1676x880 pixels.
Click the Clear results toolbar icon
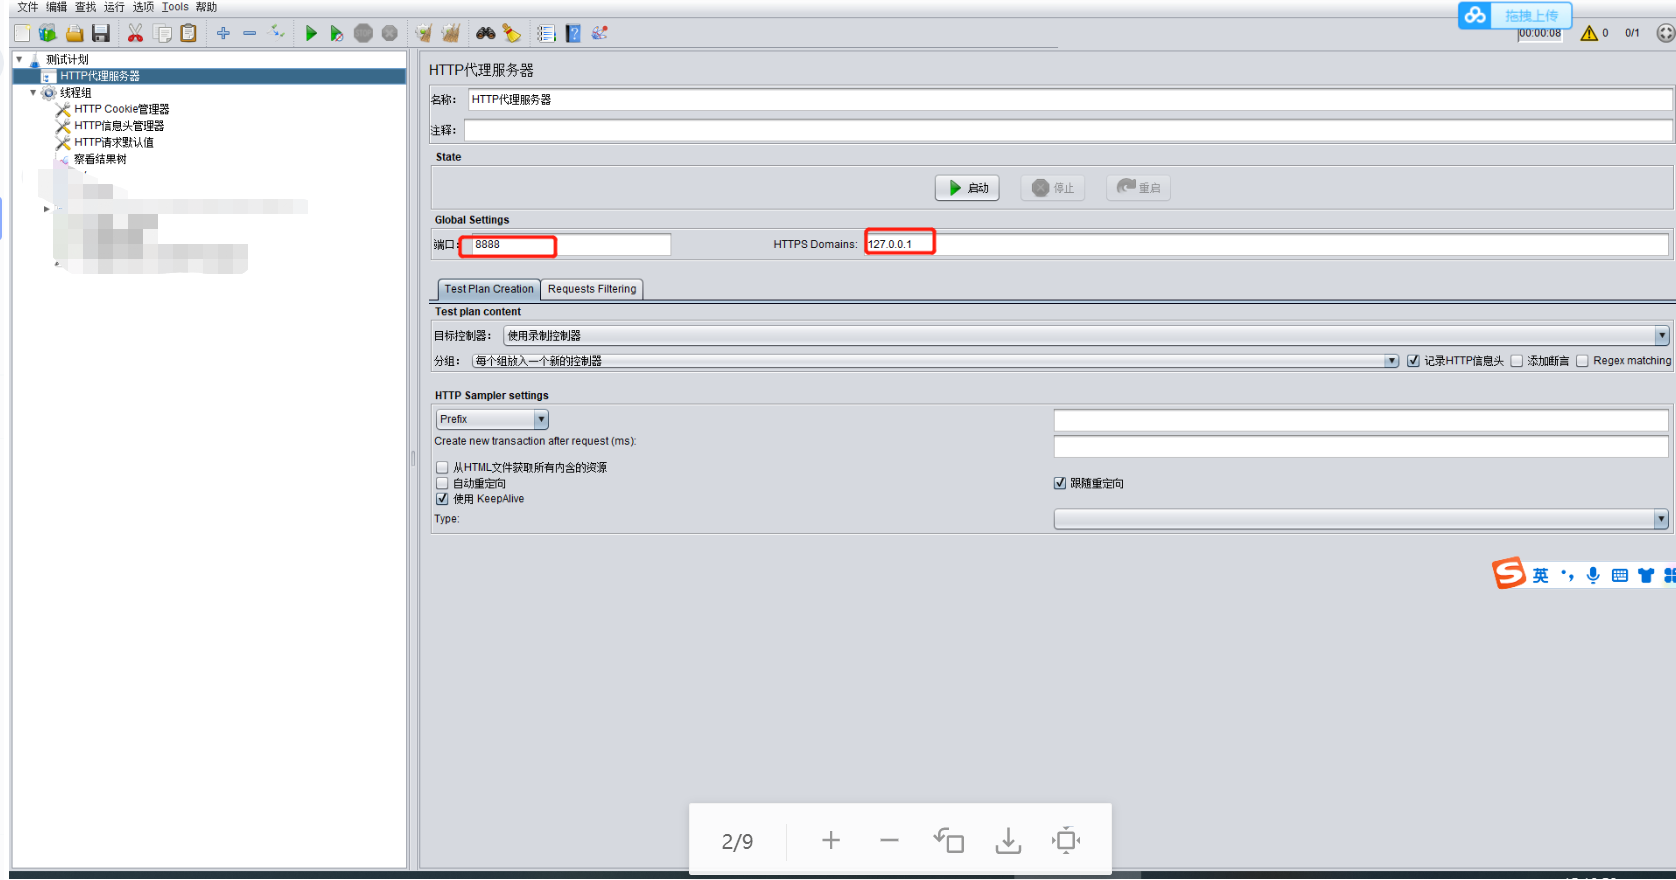click(424, 34)
